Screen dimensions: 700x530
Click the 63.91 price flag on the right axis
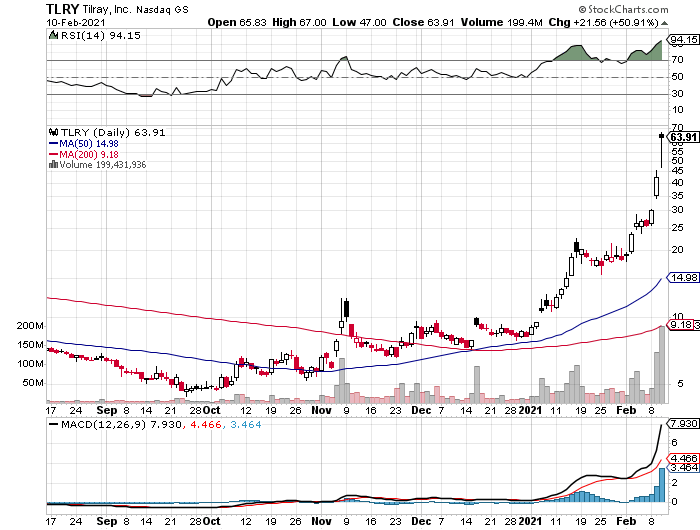[x=683, y=137]
